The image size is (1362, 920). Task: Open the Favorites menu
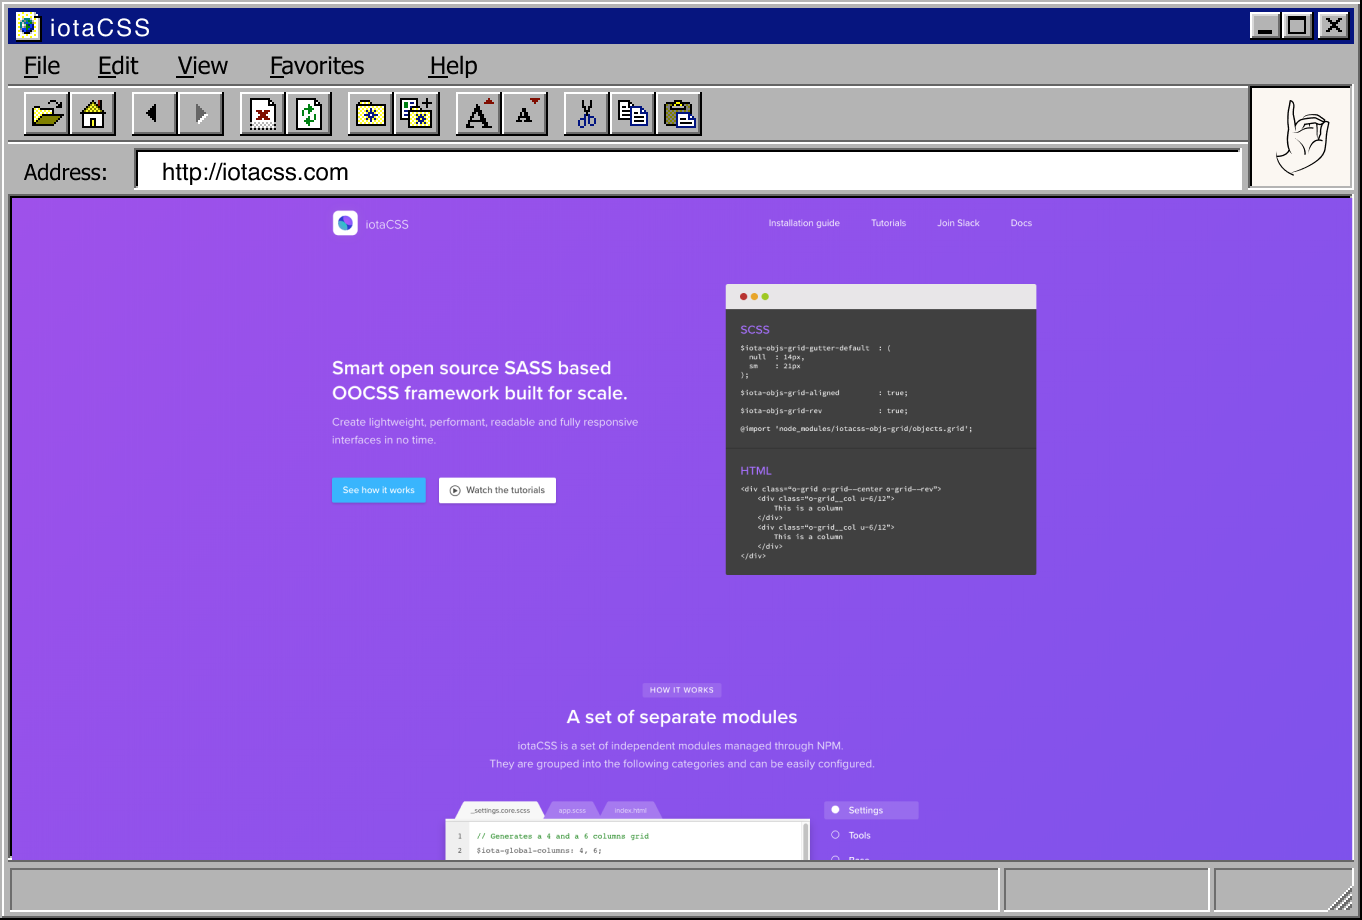(317, 66)
